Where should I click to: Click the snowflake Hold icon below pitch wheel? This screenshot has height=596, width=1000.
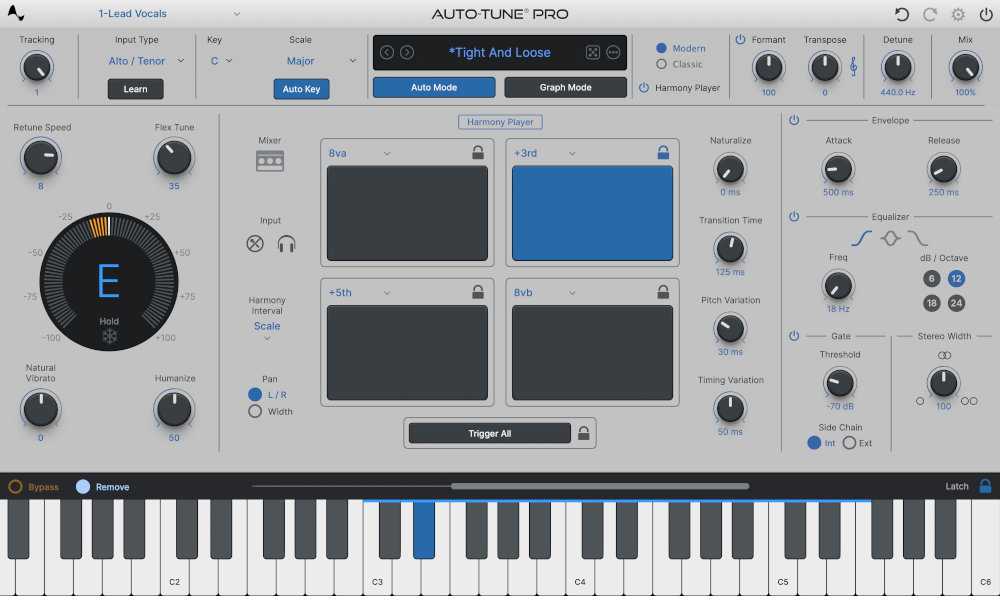[x=108, y=338]
